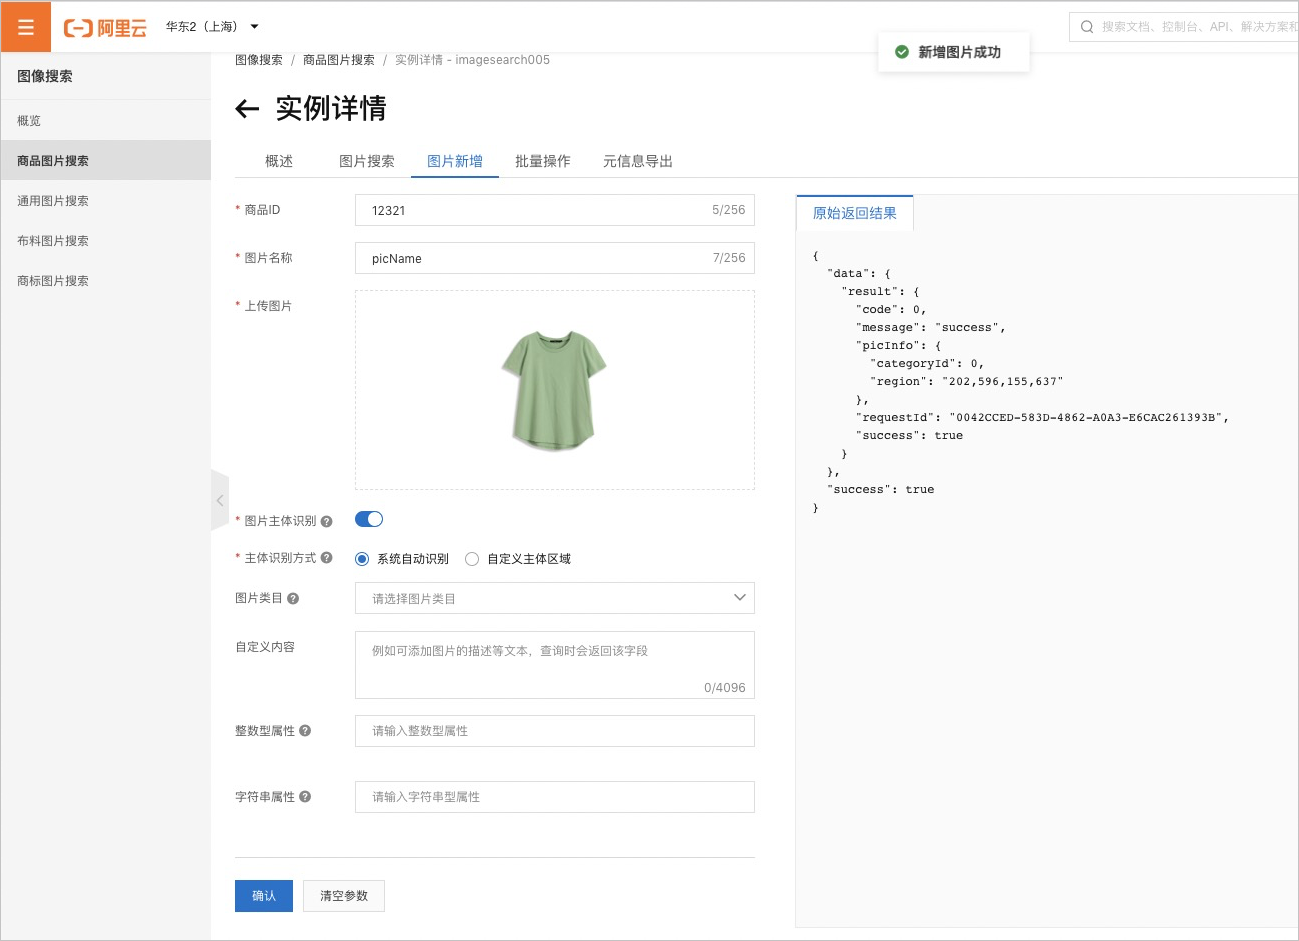Select 自定义主体区域 radio option
1299x941 pixels.
(472, 559)
